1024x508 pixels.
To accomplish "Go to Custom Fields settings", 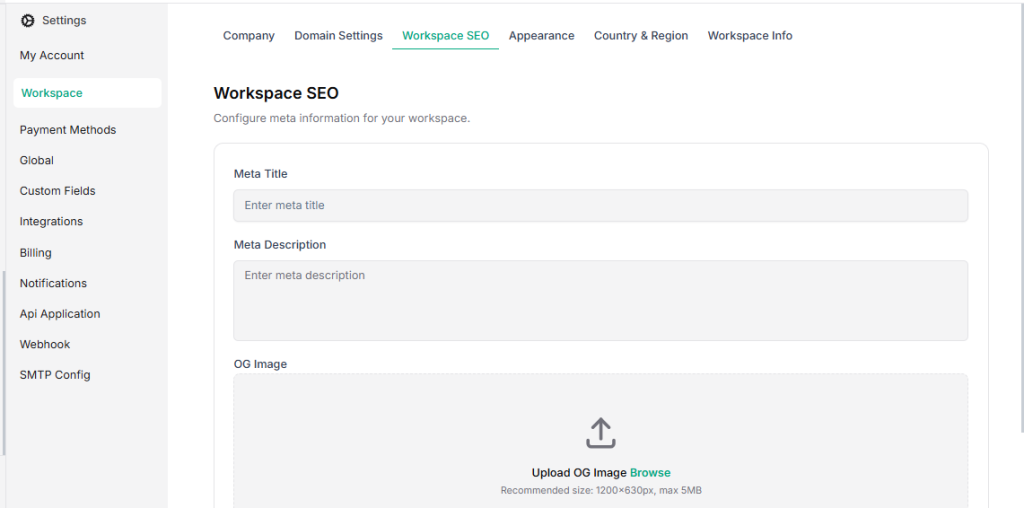I will coord(57,191).
